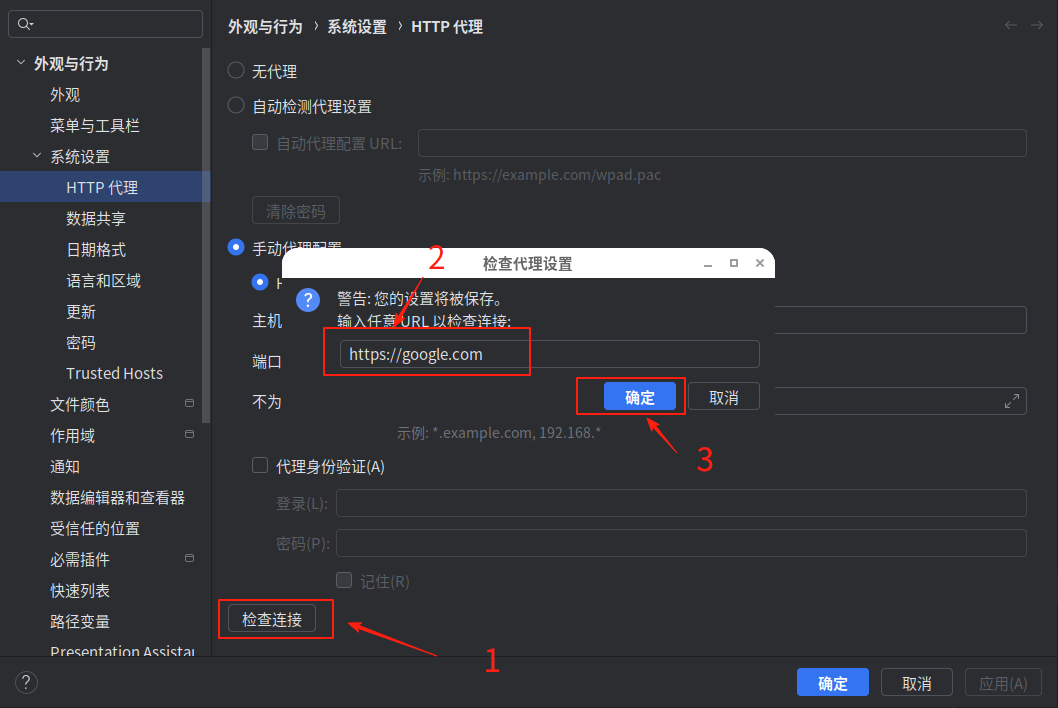Image resolution: width=1058 pixels, height=708 pixels.
Task: Click the blue question icon in 检查代理设置 dialog
Action: click(307, 300)
